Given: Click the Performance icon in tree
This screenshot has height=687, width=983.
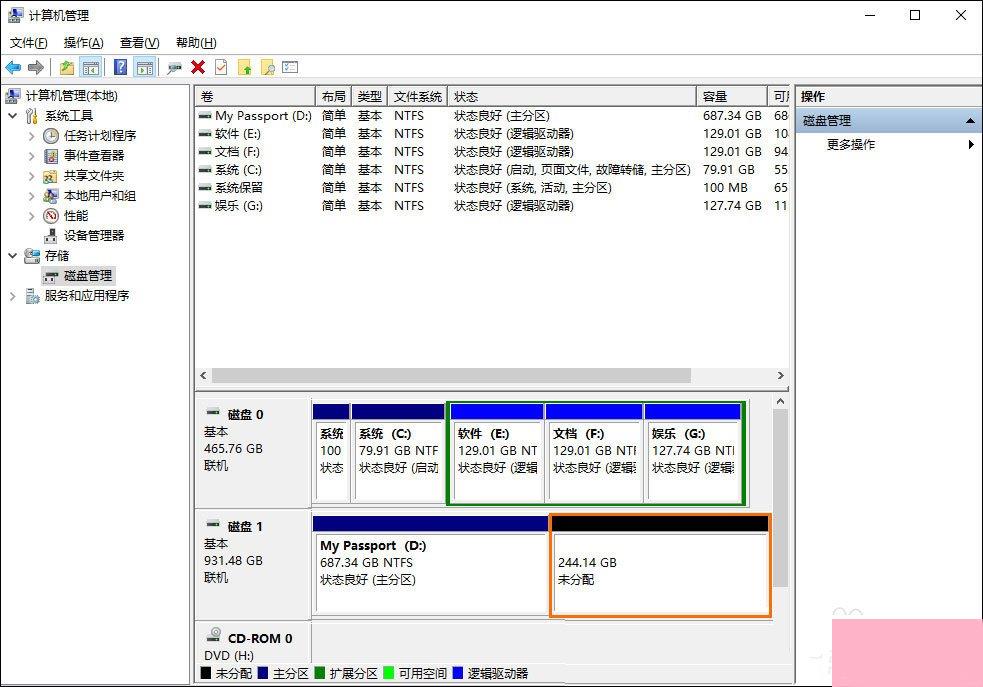Looking at the screenshot, I should (x=51, y=216).
